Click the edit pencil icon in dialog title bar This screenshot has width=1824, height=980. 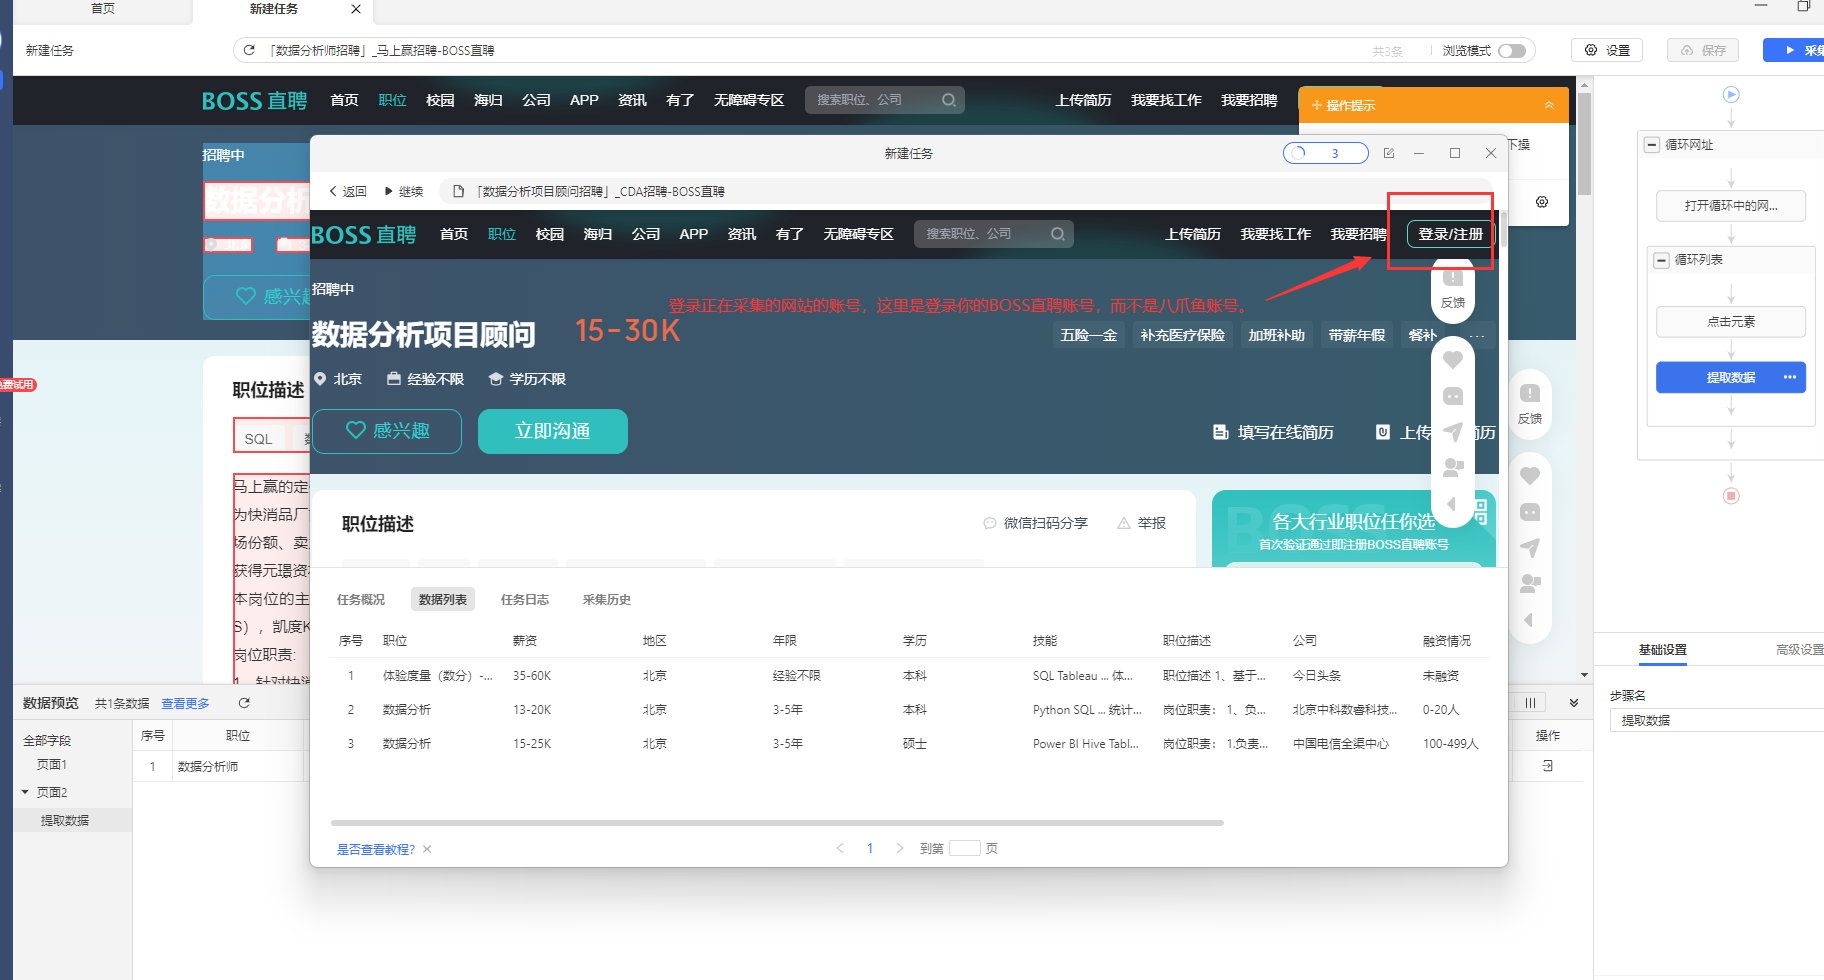click(1389, 153)
